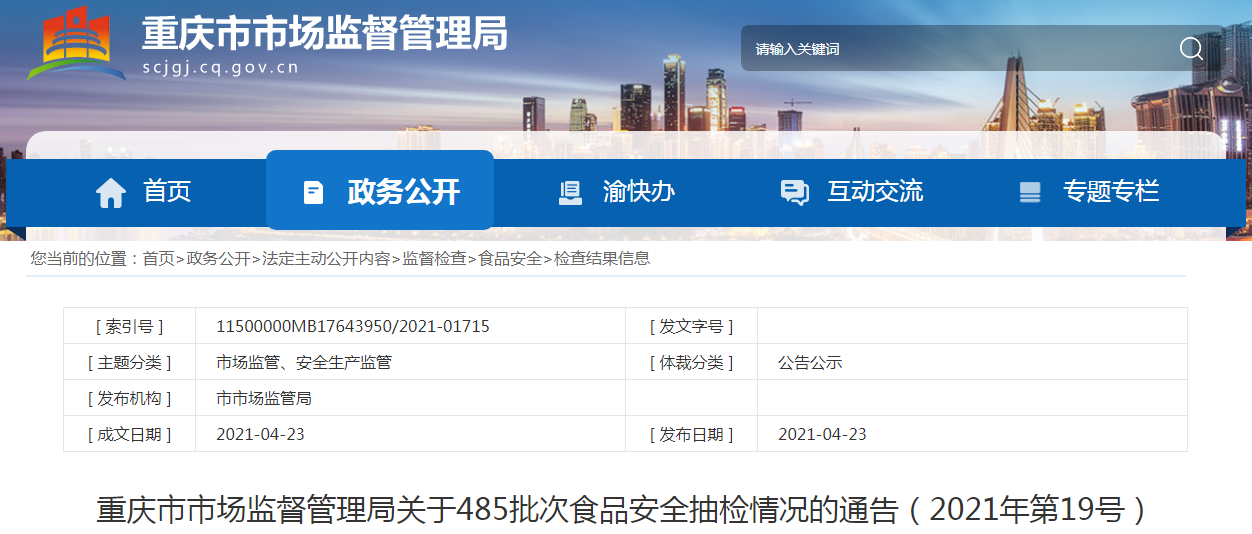1252x534 pixels.
Task: Open the 专题专栏 navigation tab
Action: coord(1088,191)
